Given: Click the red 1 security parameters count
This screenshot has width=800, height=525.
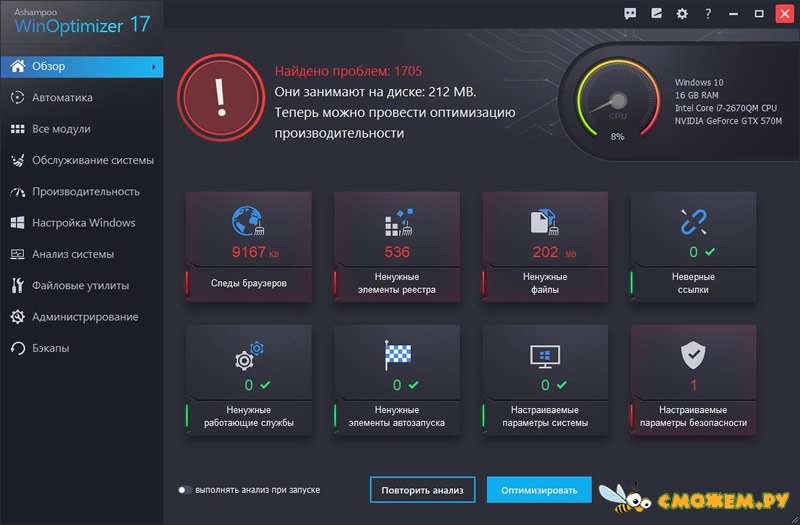Looking at the screenshot, I should [x=693, y=385].
